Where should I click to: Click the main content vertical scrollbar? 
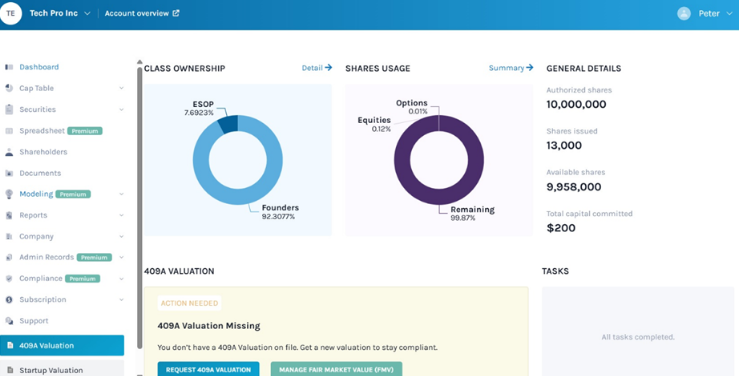coord(140,207)
